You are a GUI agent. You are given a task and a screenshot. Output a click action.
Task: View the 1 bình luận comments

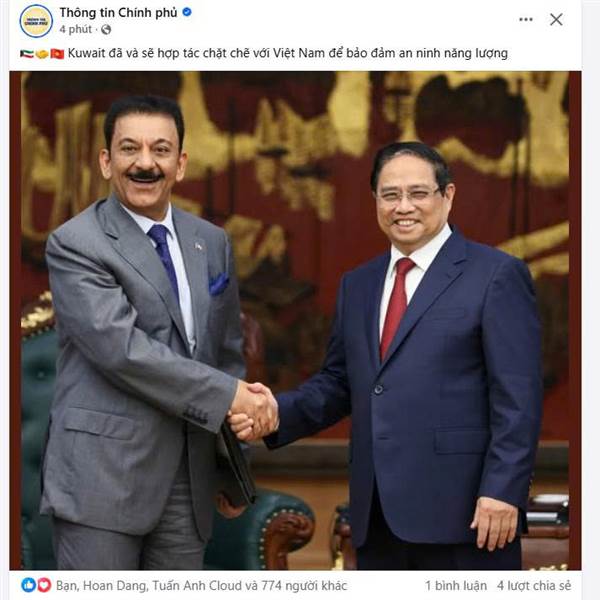[456, 585]
